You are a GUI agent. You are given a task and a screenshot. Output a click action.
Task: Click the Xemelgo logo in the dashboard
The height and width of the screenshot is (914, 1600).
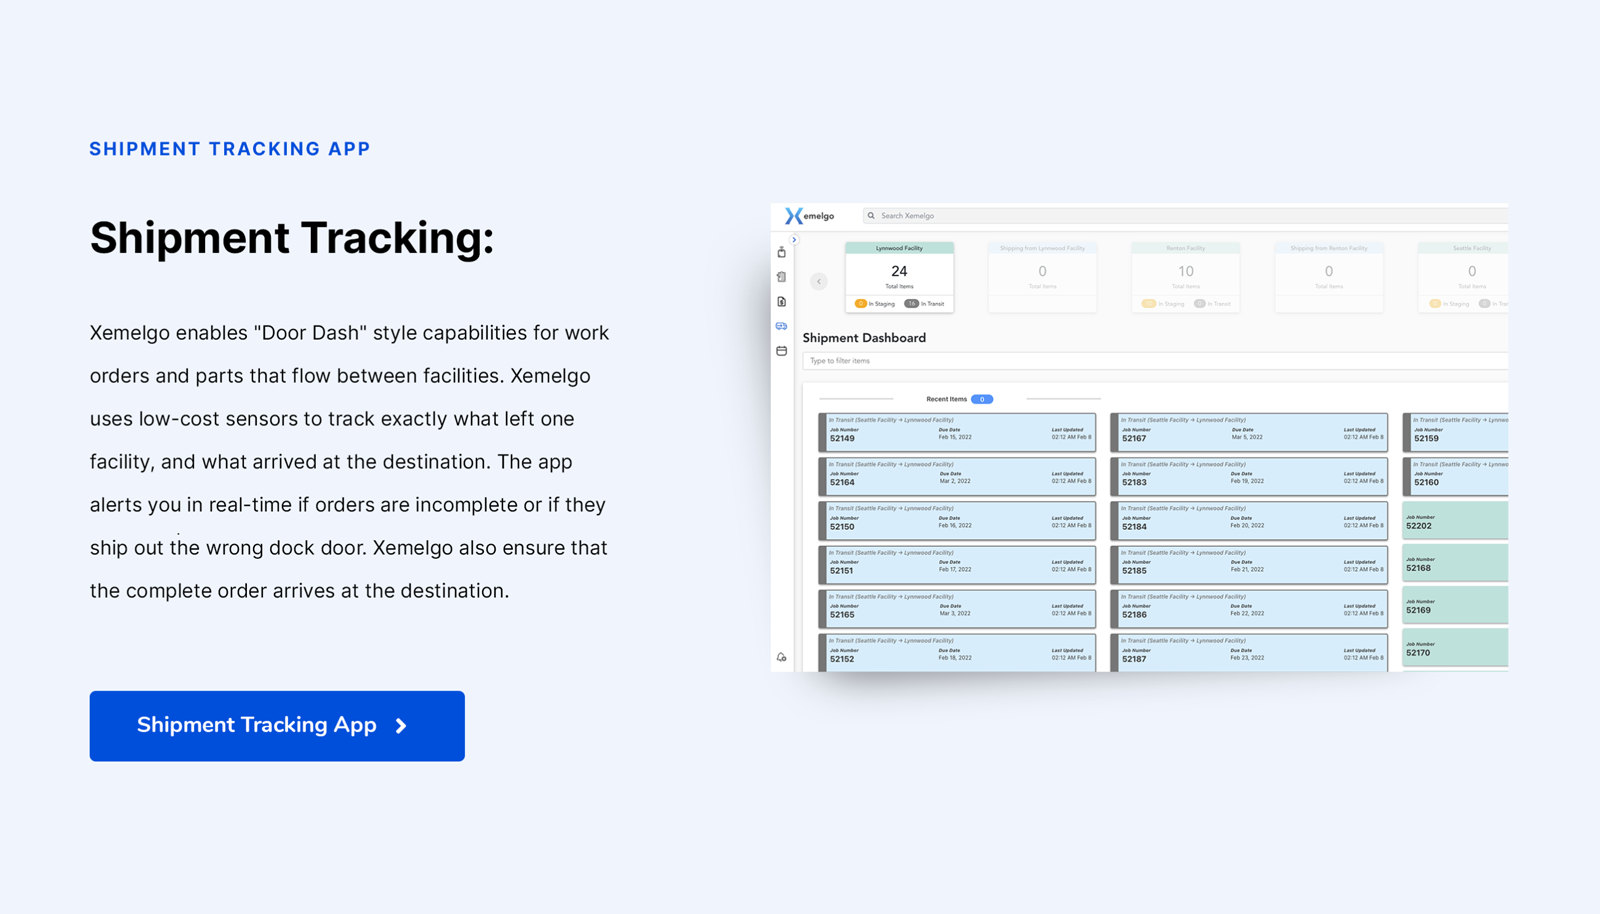tap(809, 216)
